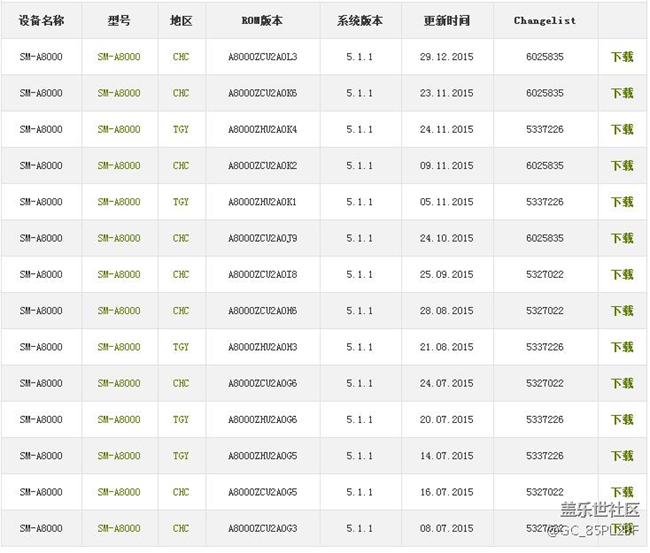Click 下载 for the A8000ZCU2AOG6 row

click(622, 383)
